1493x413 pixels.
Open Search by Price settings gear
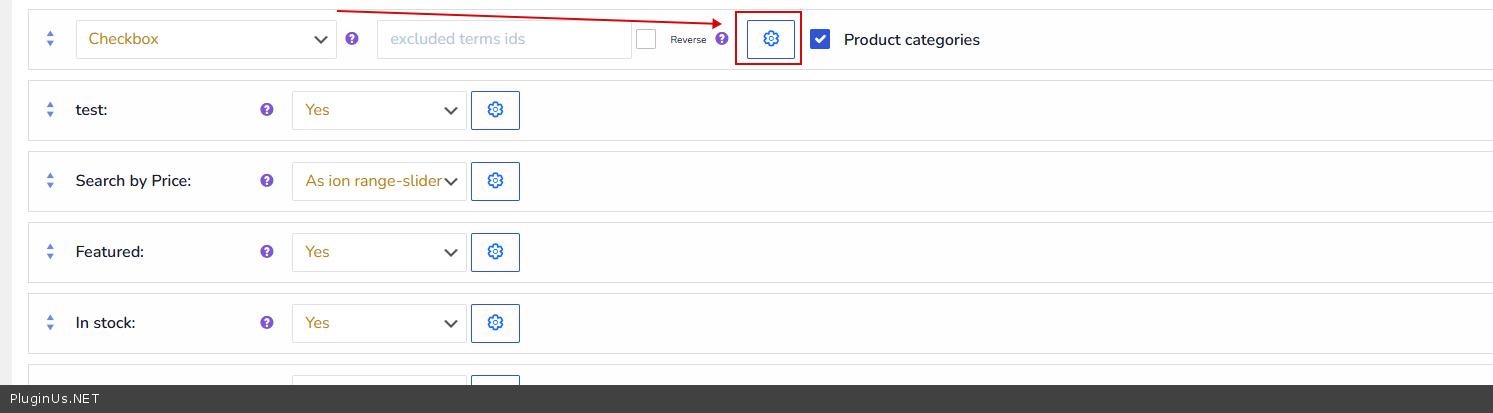[x=495, y=181]
